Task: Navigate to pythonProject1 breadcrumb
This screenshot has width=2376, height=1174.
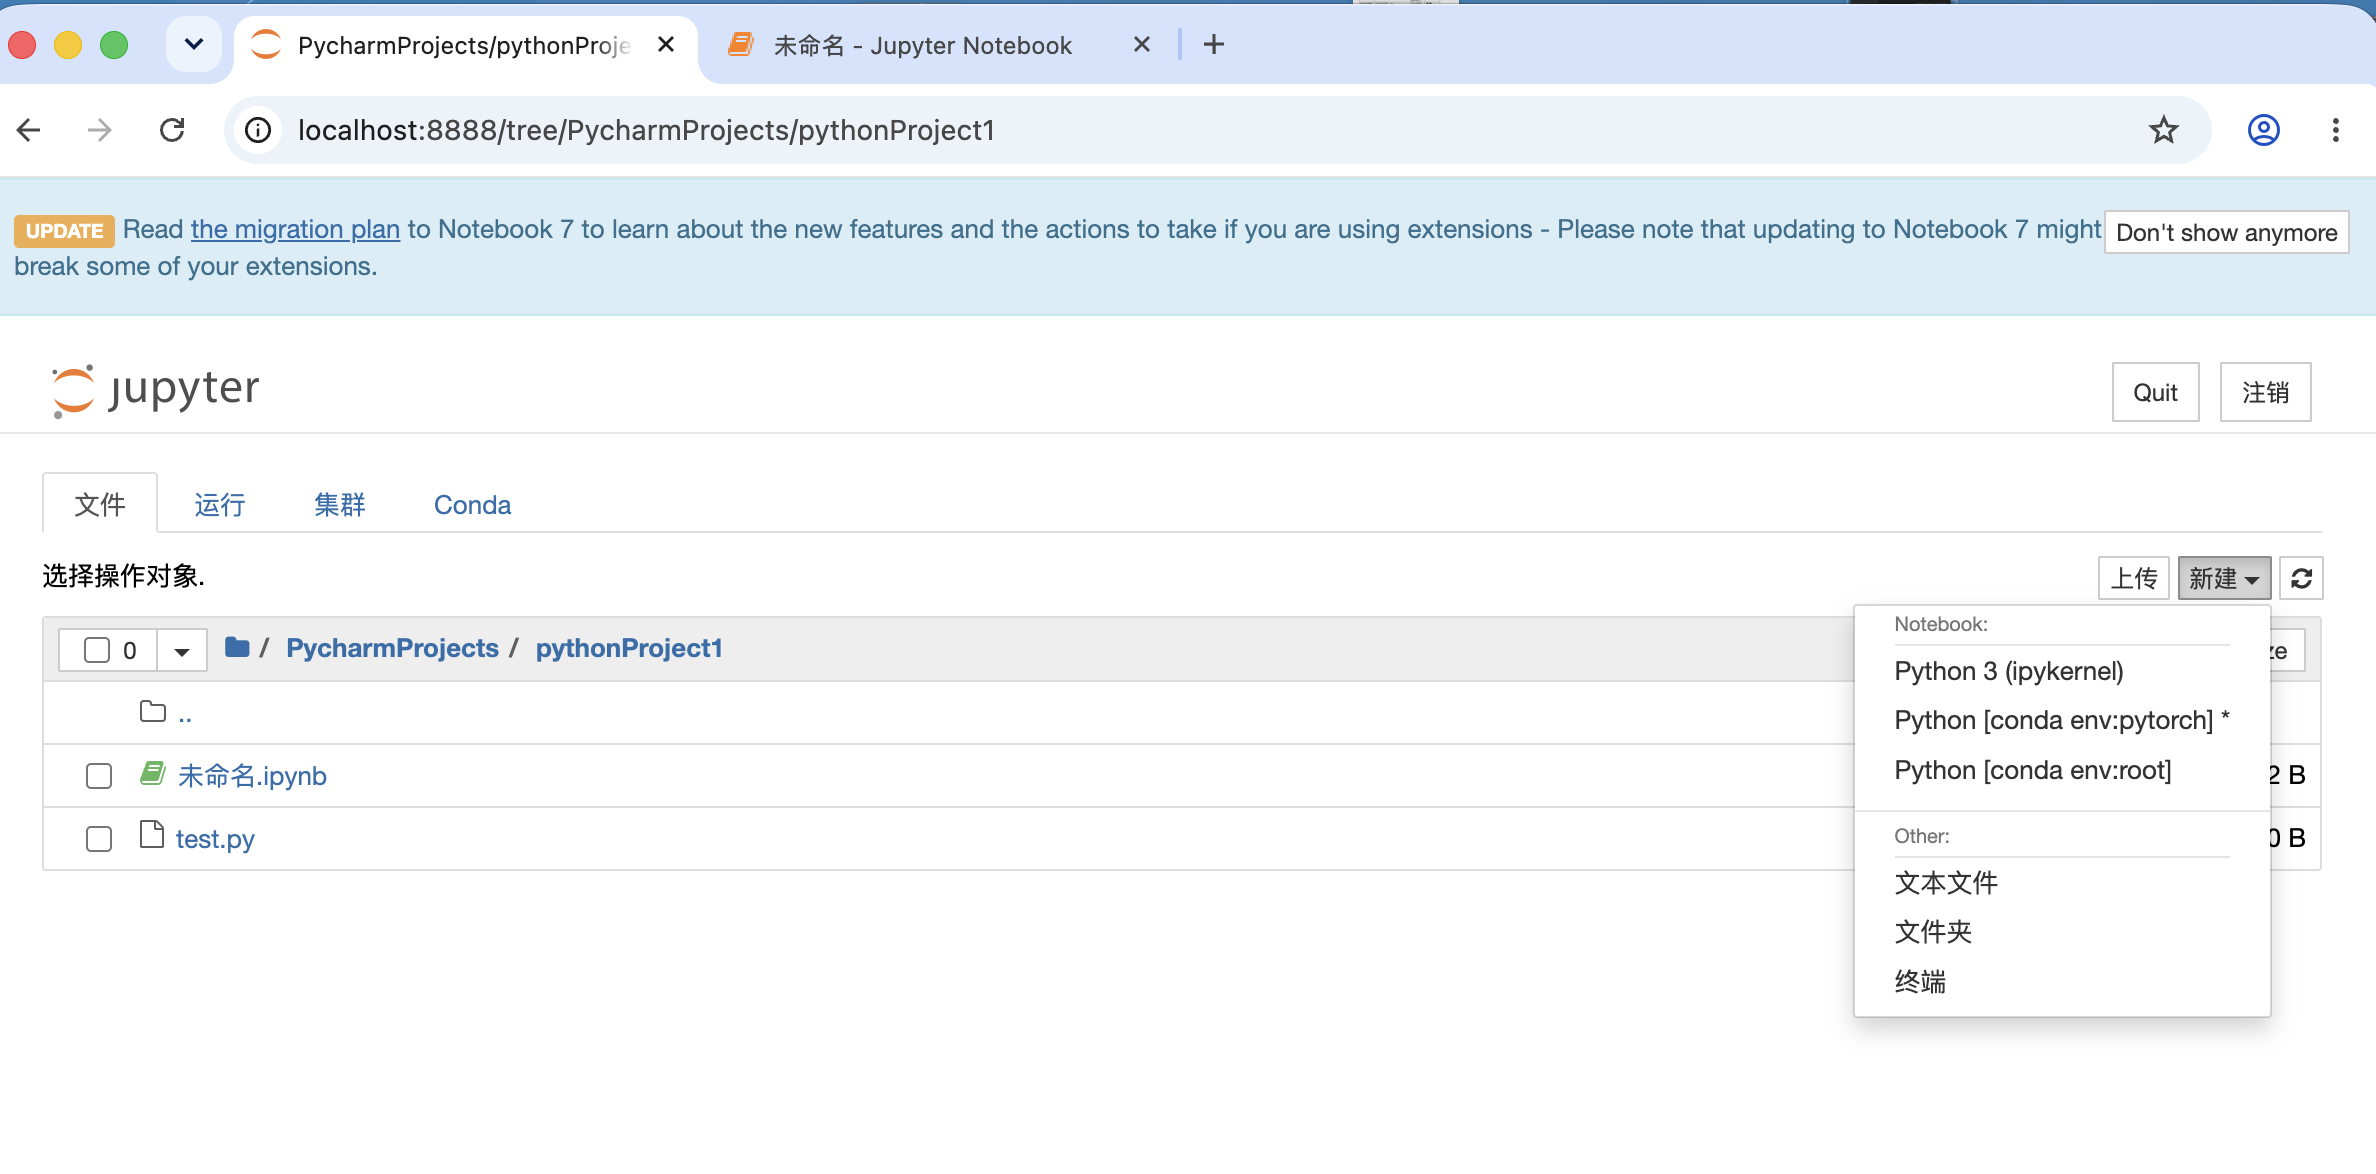Action: (629, 648)
